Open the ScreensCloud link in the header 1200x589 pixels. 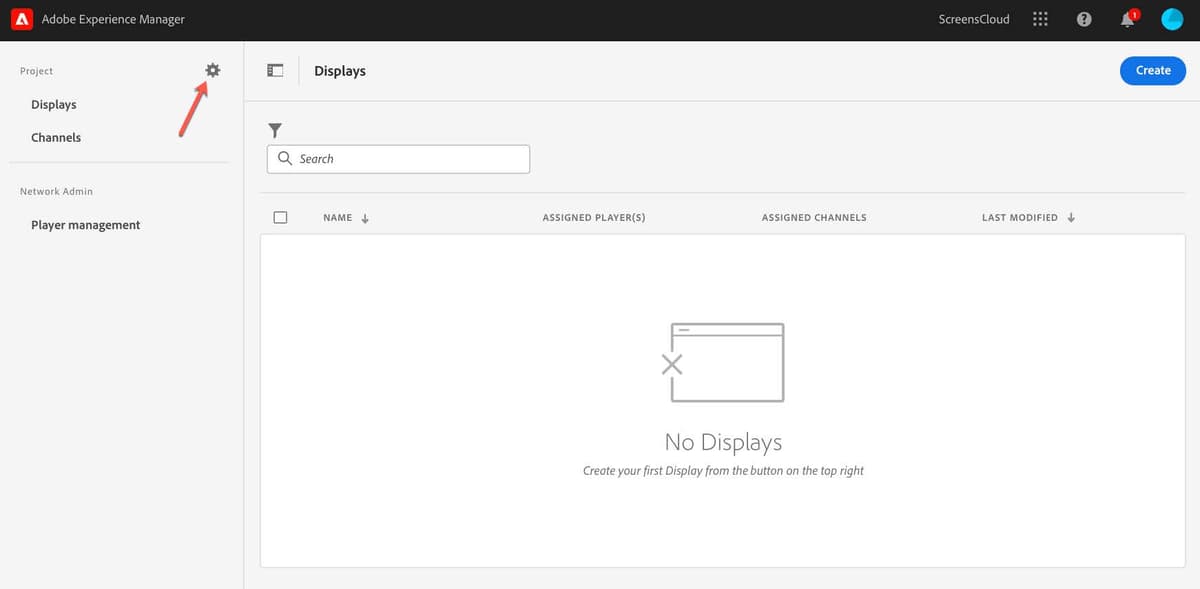click(x=973, y=18)
